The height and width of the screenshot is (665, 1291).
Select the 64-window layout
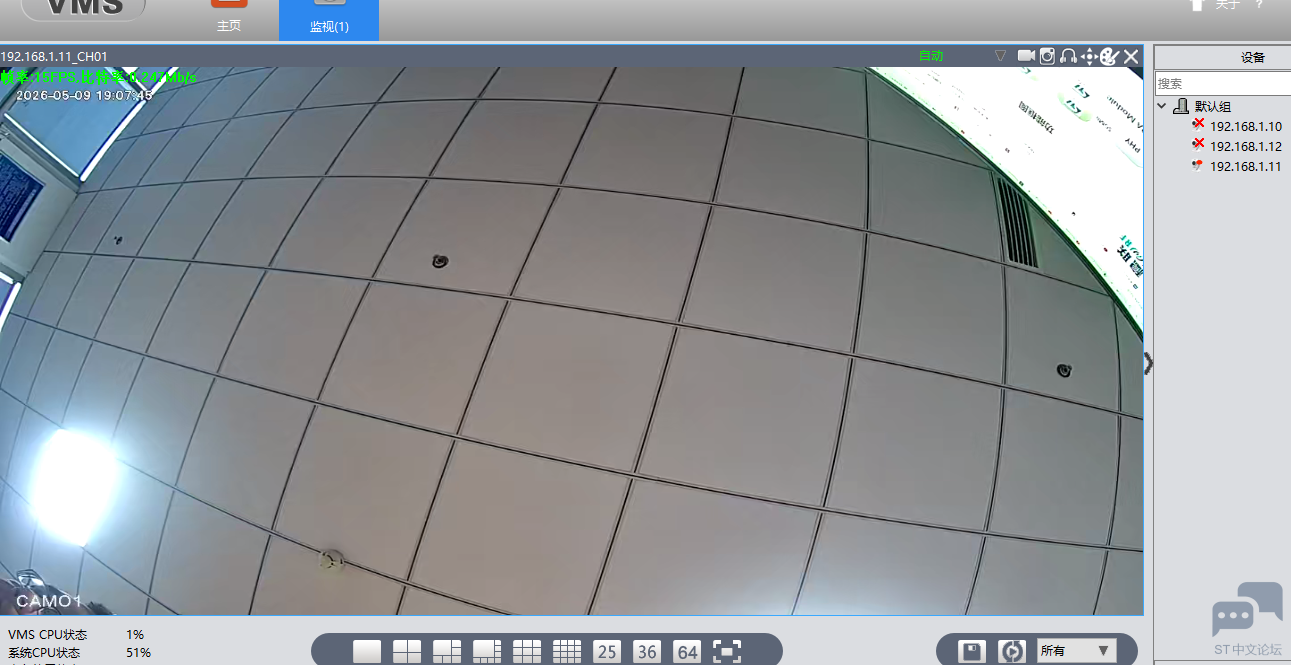click(687, 651)
